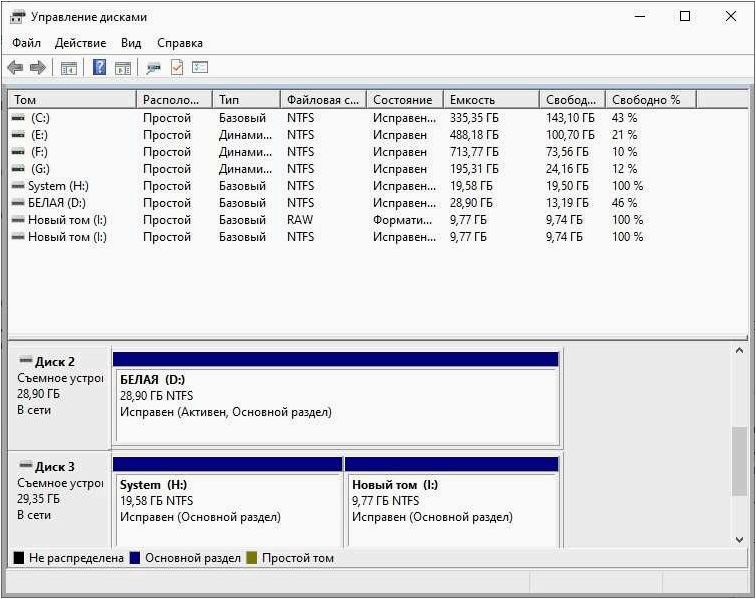
Task: Click the disk pane scrollbar thumb
Action: pyautogui.click(x=739, y=461)
